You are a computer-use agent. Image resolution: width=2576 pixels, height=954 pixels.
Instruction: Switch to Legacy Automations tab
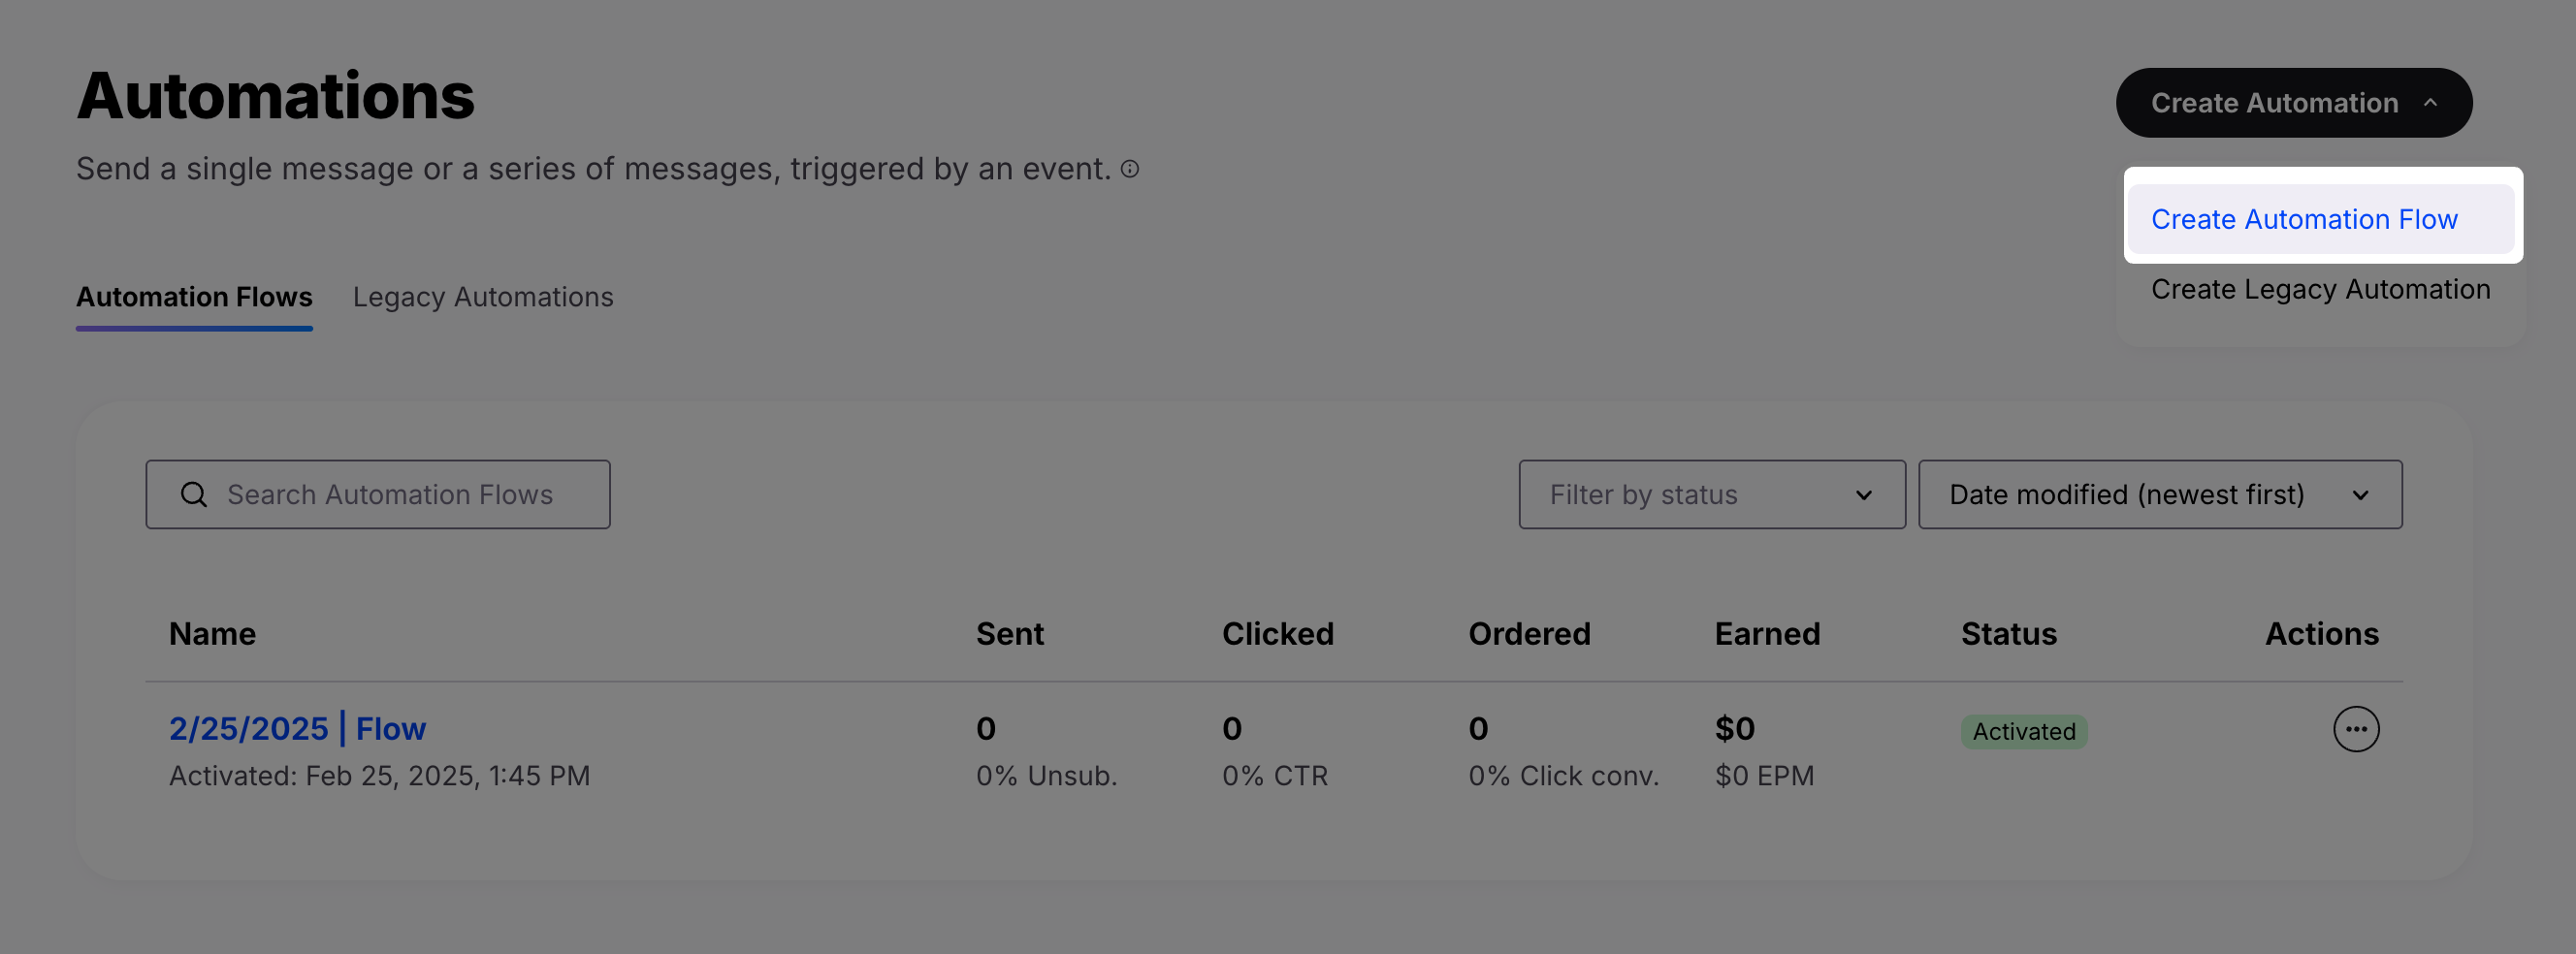coord(483,297)
